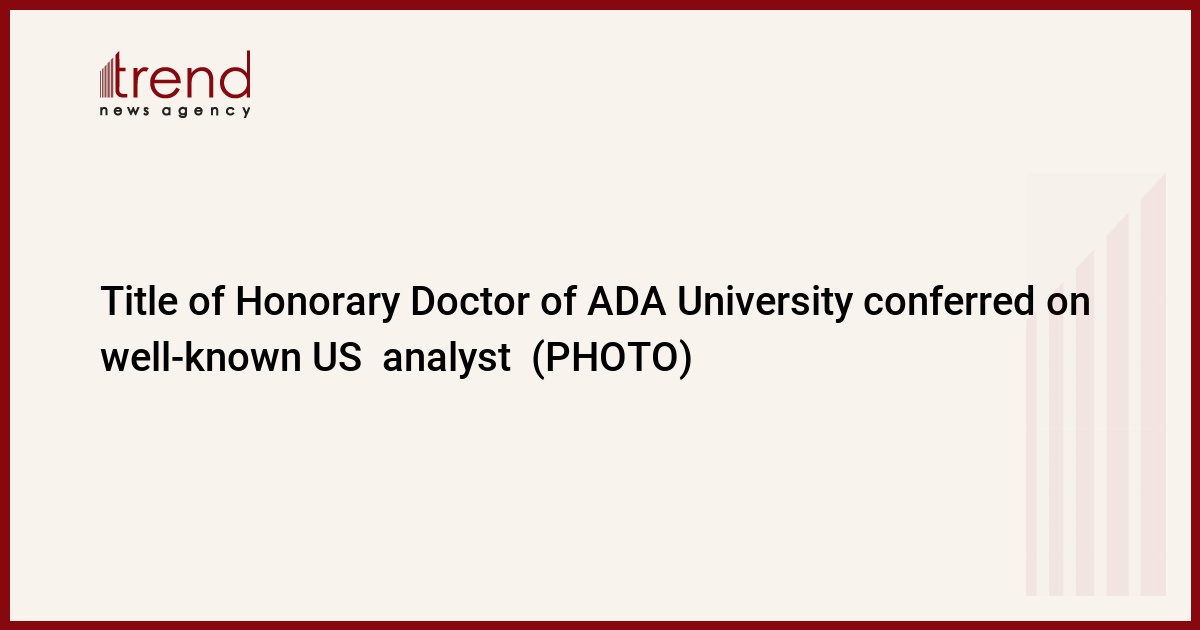This screenshot has height=630, width=1200.
Task: Open the "(PHOTO)" label in the headline
Action: [611, 357]
